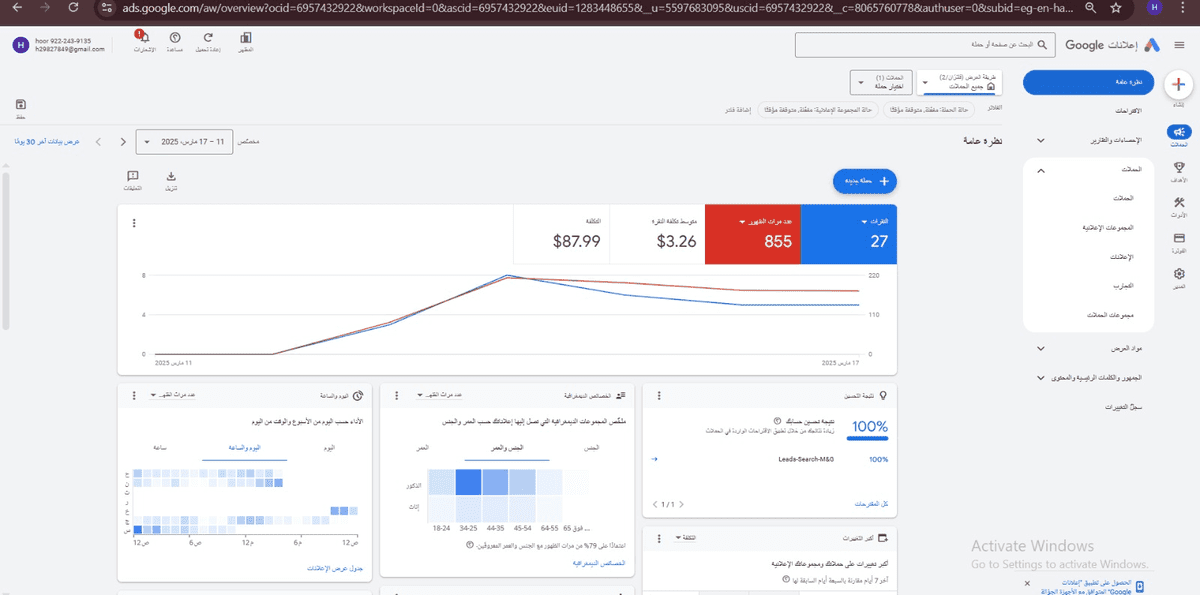
Task: Switch to Hour tab in Day and hour card
Action: [x=159, y=448]
